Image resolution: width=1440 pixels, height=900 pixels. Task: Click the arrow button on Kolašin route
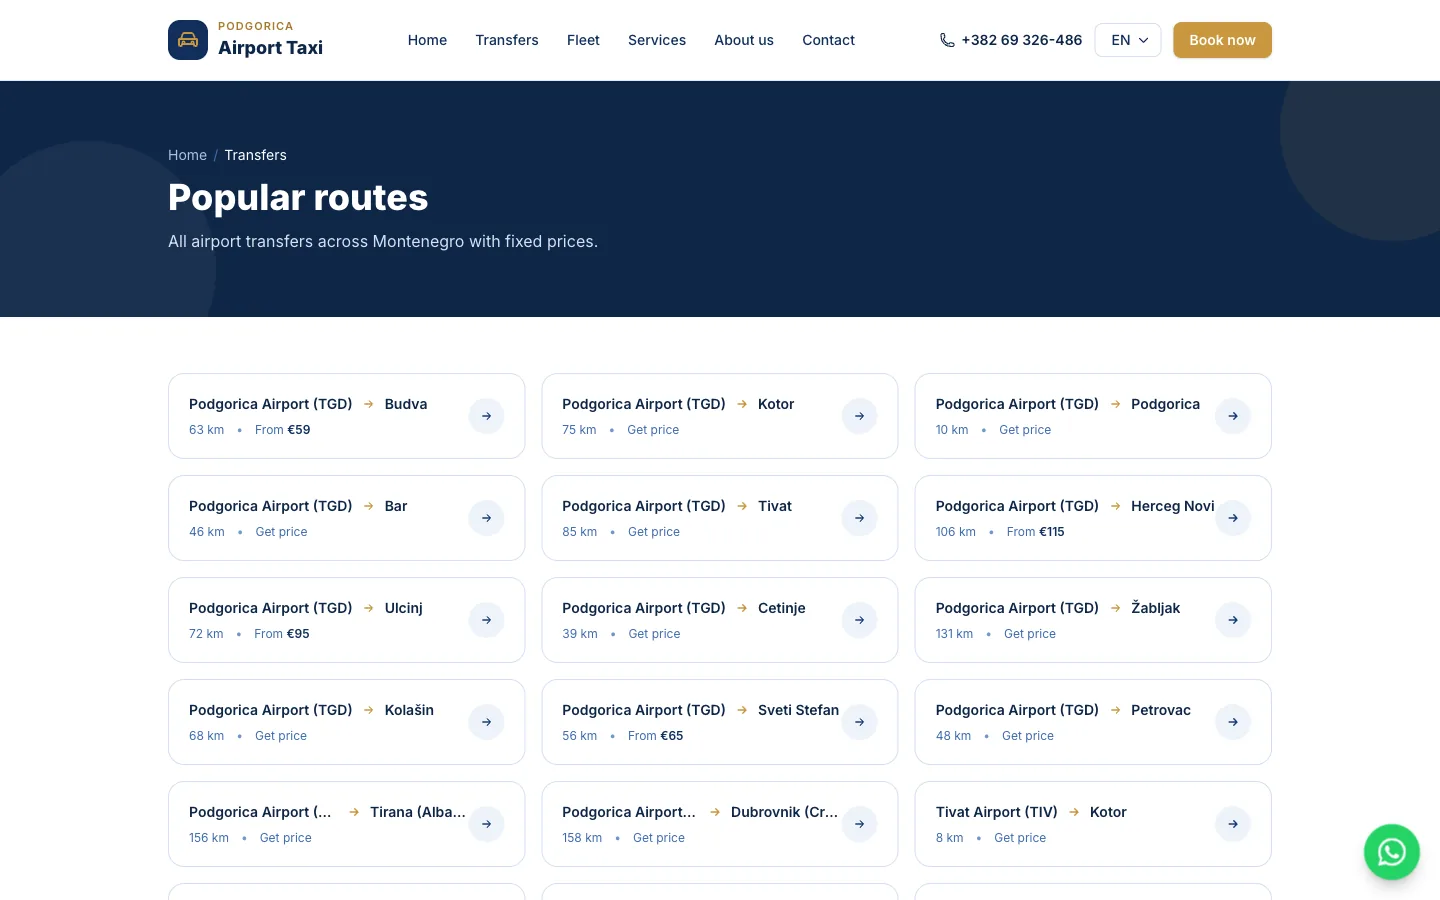tap(486, 722)
